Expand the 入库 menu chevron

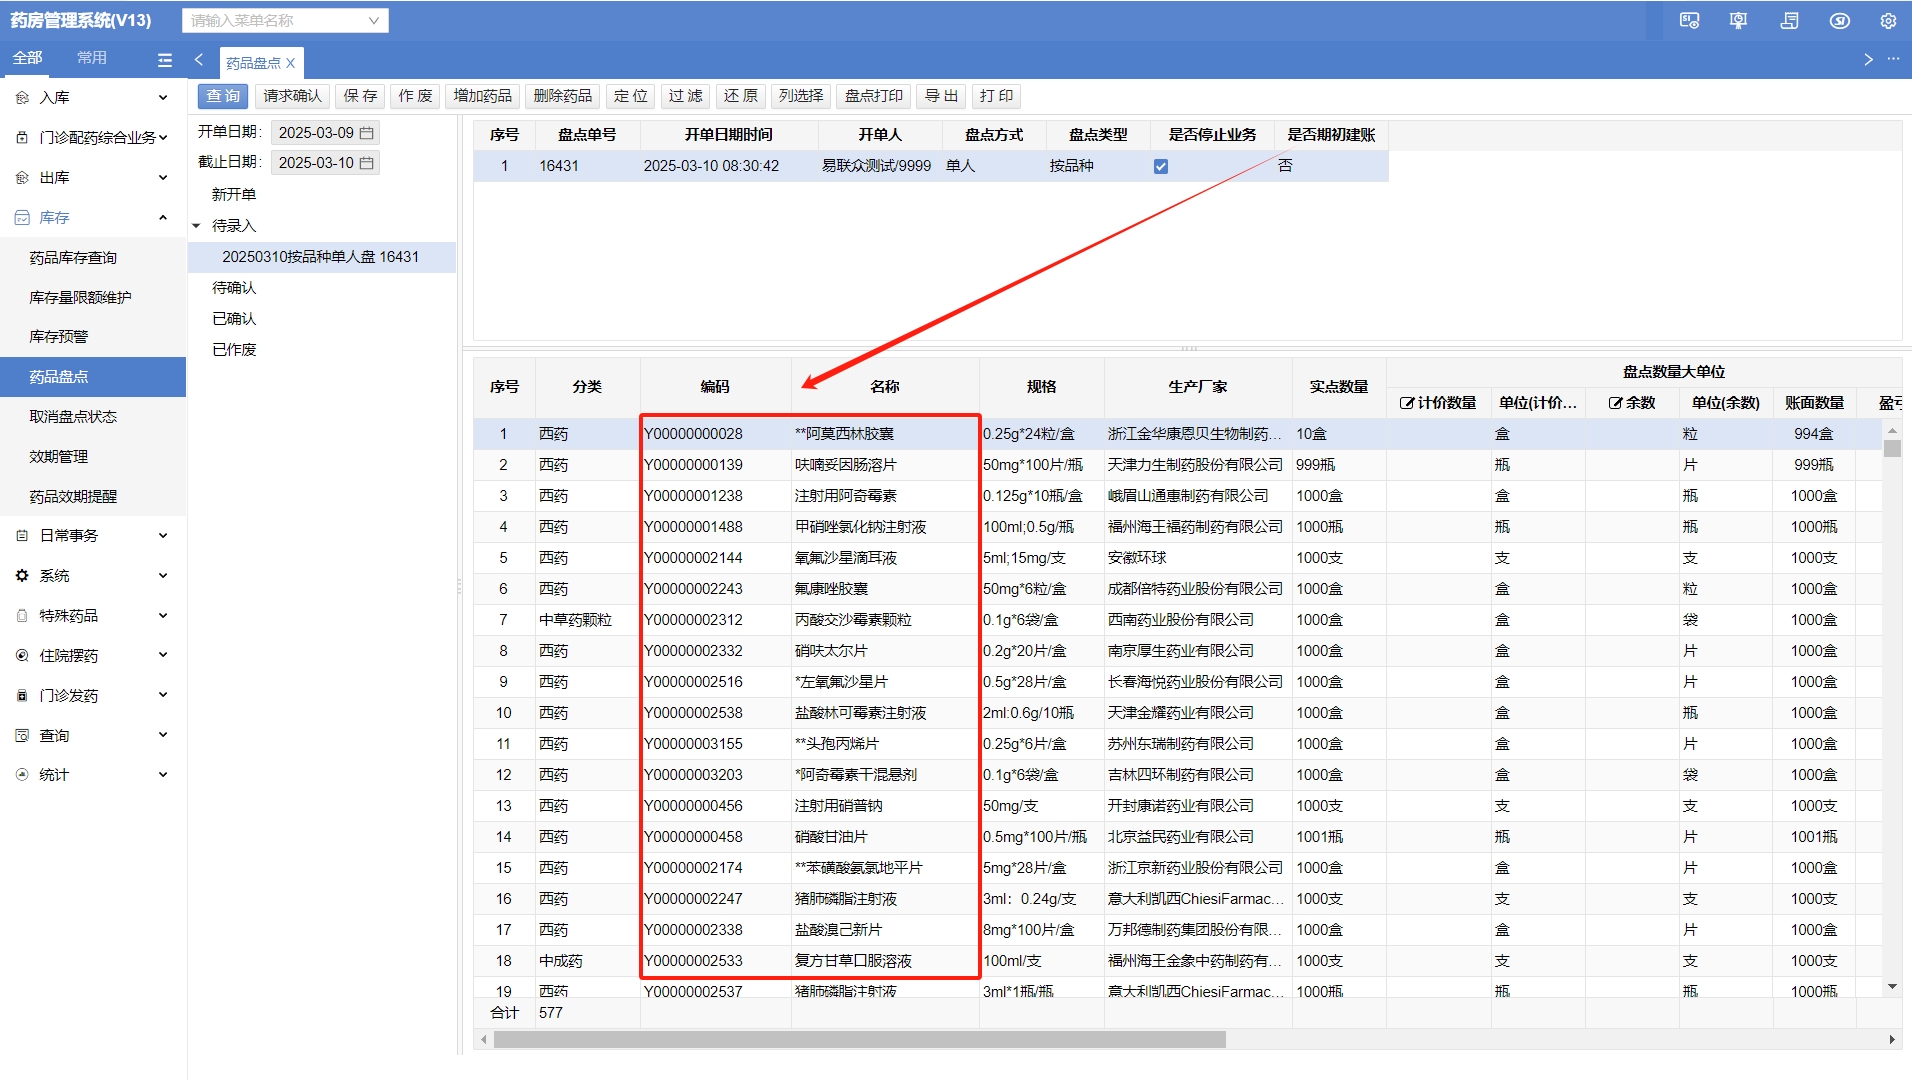pos(163,98)
